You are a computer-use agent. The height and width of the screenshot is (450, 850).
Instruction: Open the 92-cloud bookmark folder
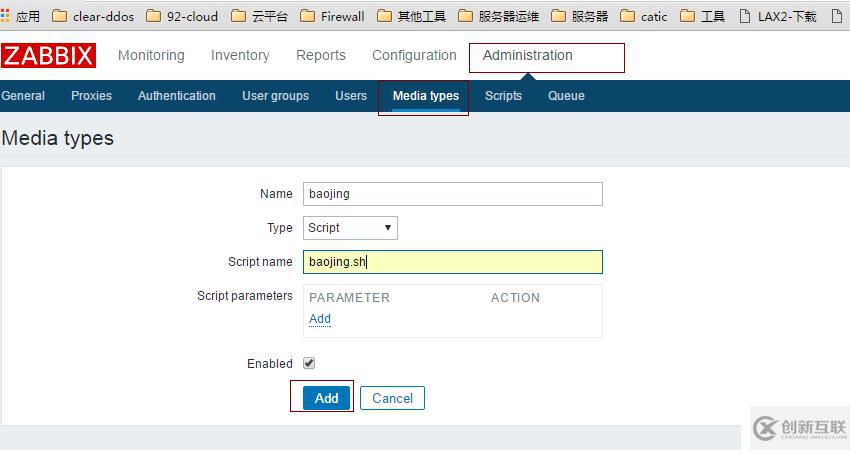click(182, 17)
